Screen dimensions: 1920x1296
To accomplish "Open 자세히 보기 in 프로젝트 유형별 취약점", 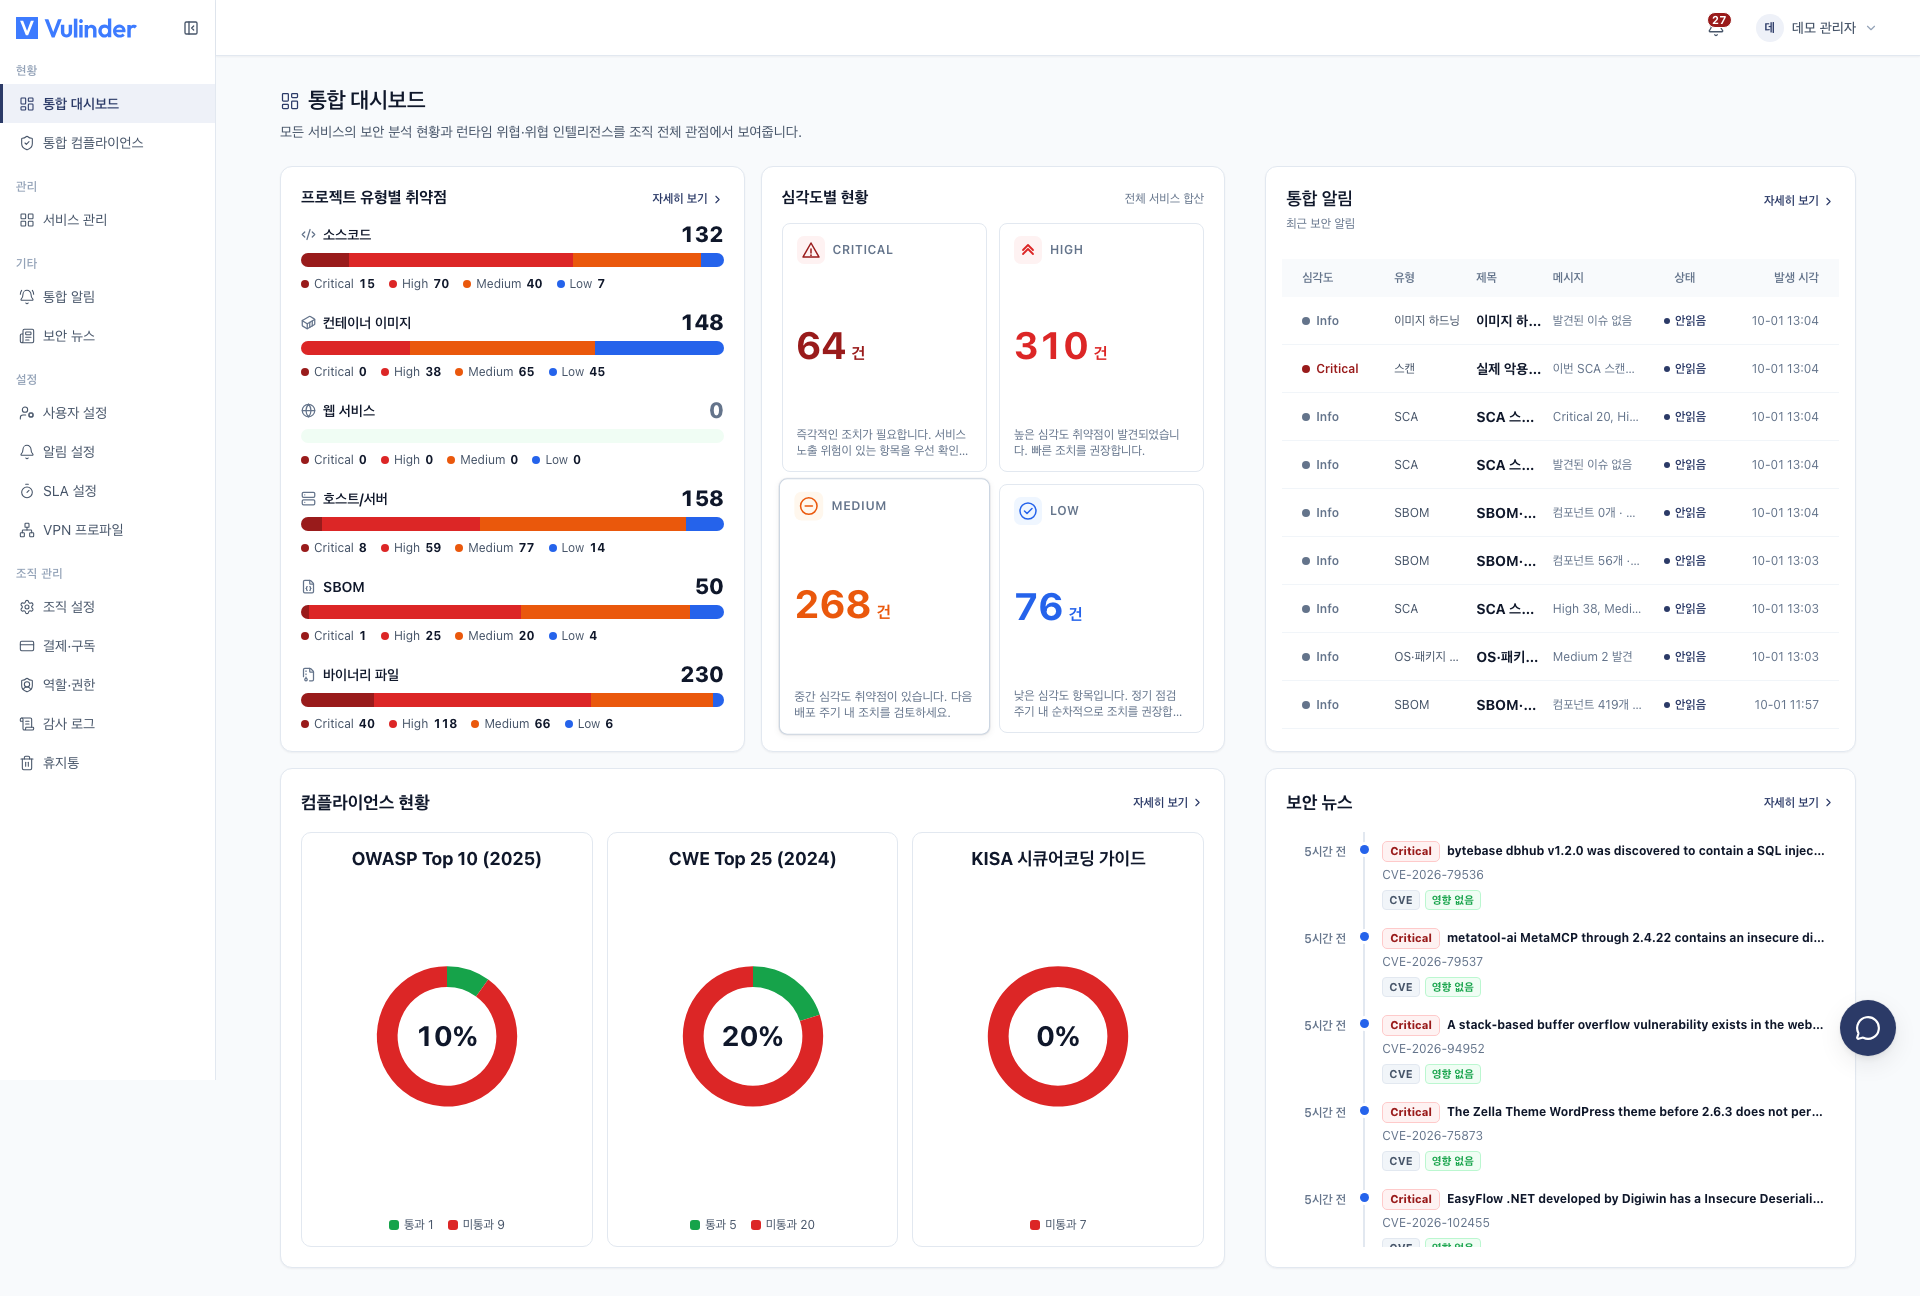I will pyautogui.click(x=686, y=199).
